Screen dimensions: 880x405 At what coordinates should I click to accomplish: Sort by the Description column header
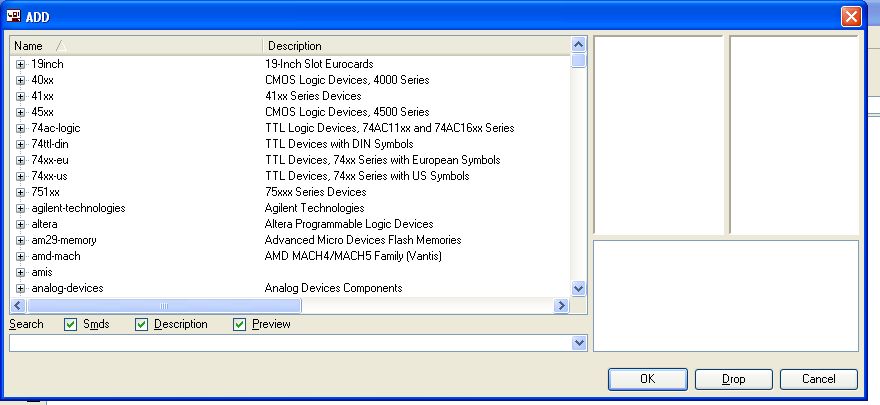coord(416,46)
